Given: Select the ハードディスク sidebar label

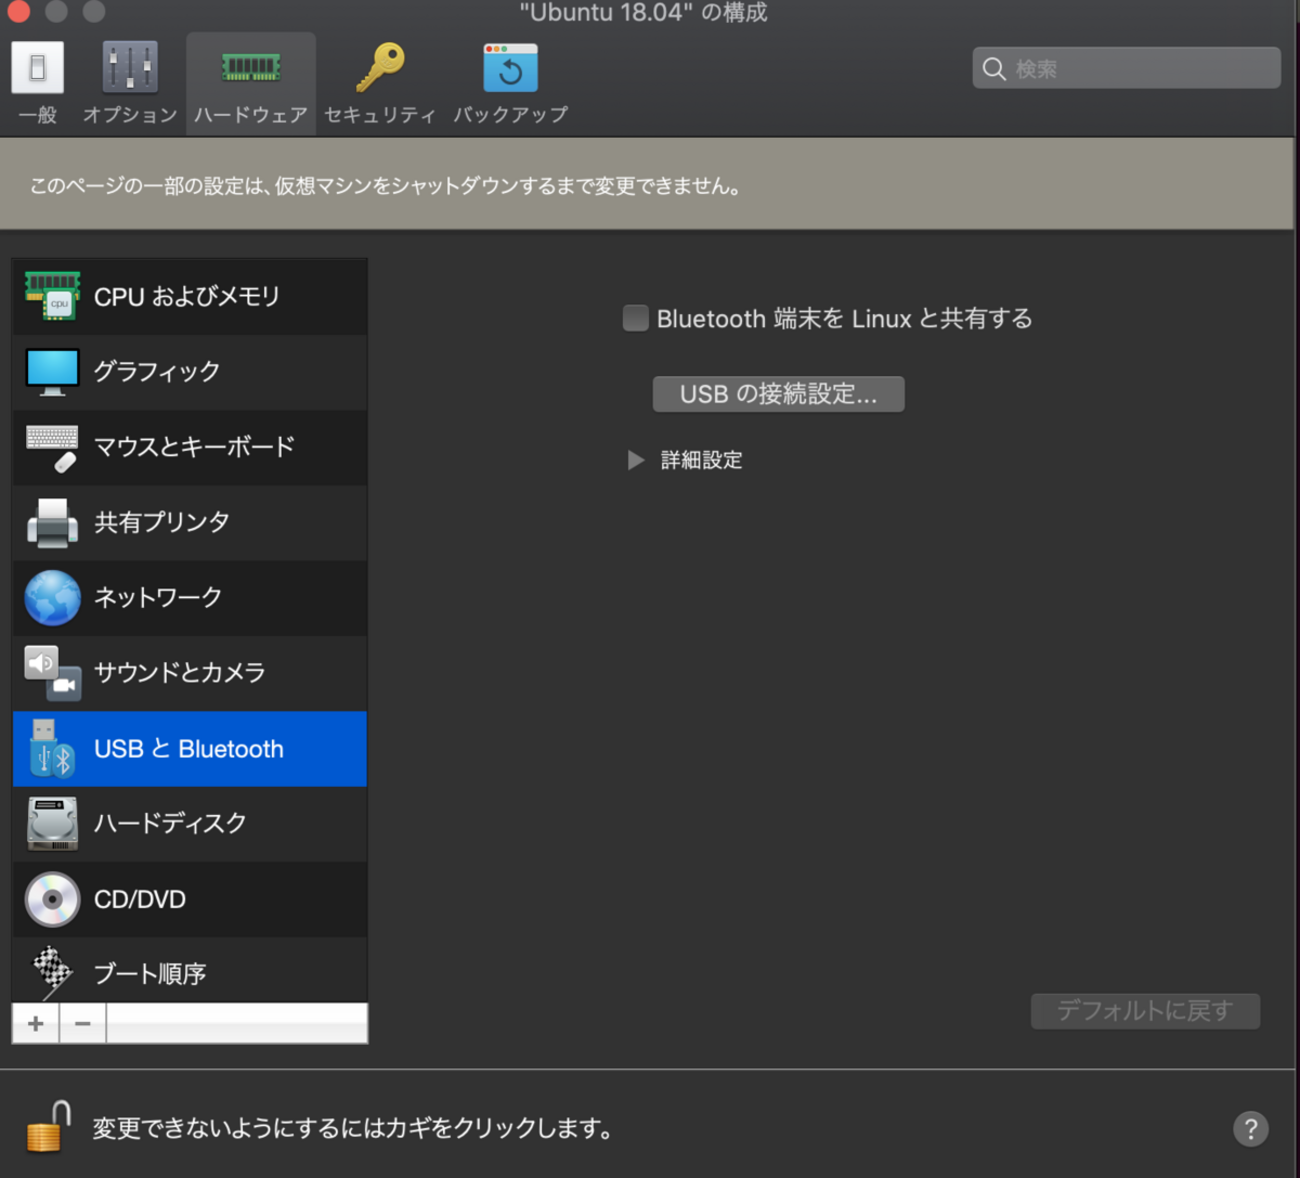Looking at the screenshot, I should 170,824.
